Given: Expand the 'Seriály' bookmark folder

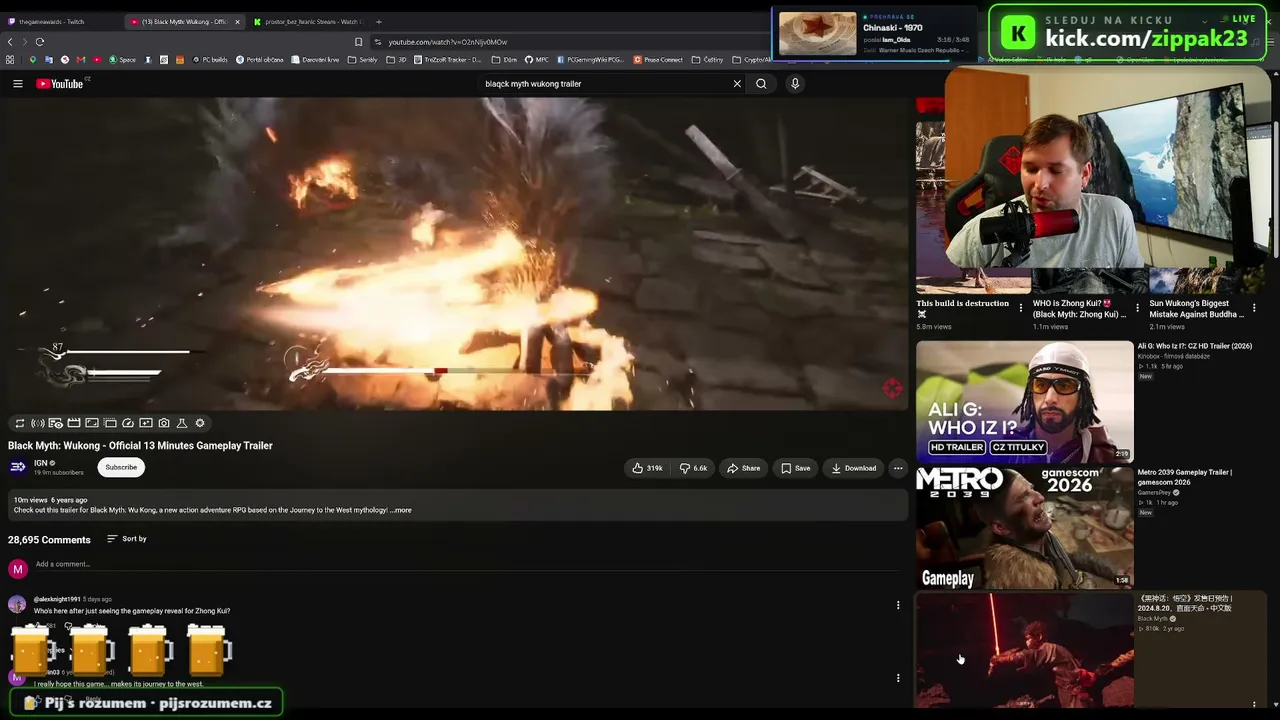Looking at the screenshot, I should (x=363, y=60).
